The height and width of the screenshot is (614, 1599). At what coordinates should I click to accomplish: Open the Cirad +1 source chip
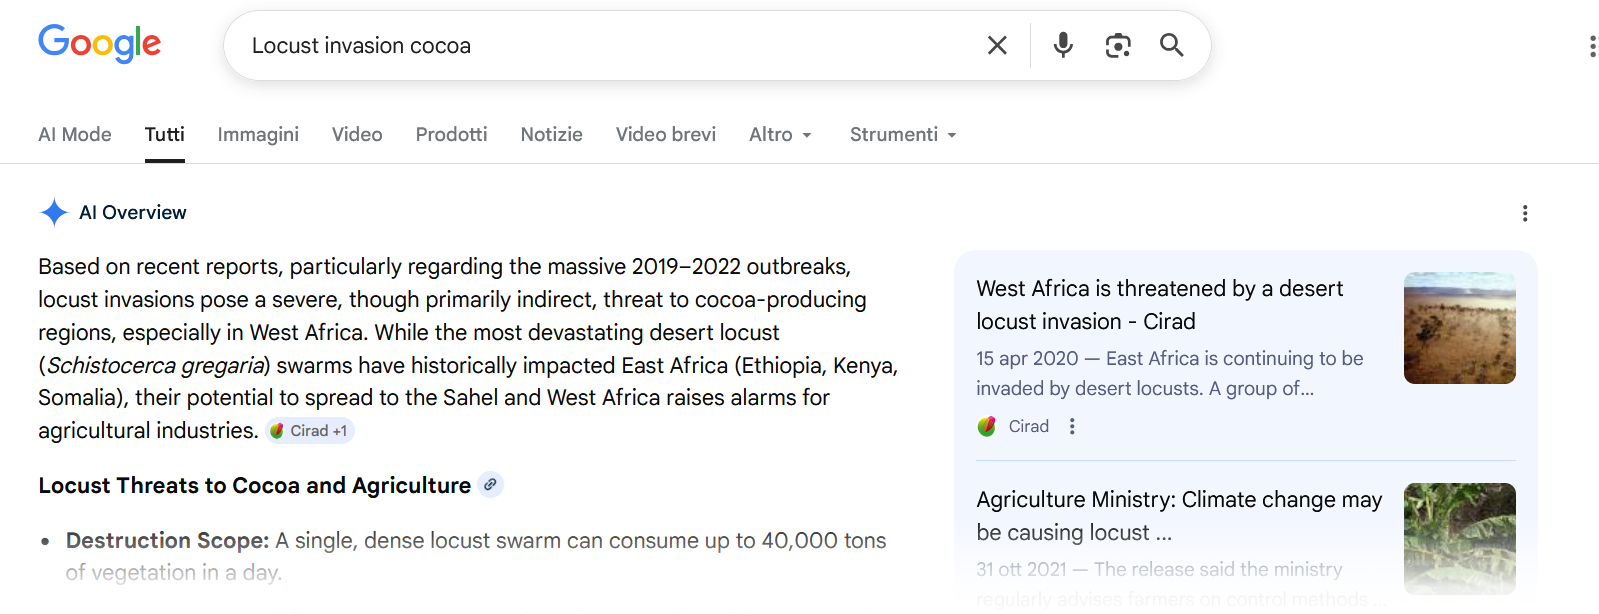(310, 430)
